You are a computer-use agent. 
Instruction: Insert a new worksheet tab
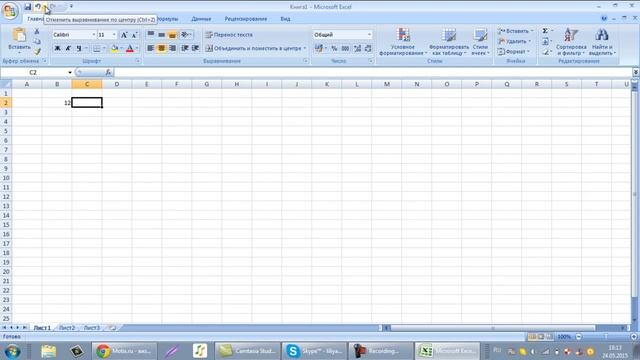[x=112, y=327]
